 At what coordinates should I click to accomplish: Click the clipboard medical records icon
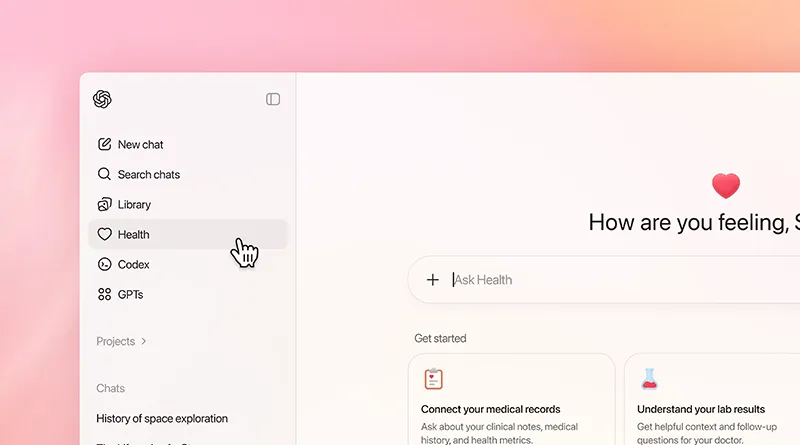coord(433,379)
